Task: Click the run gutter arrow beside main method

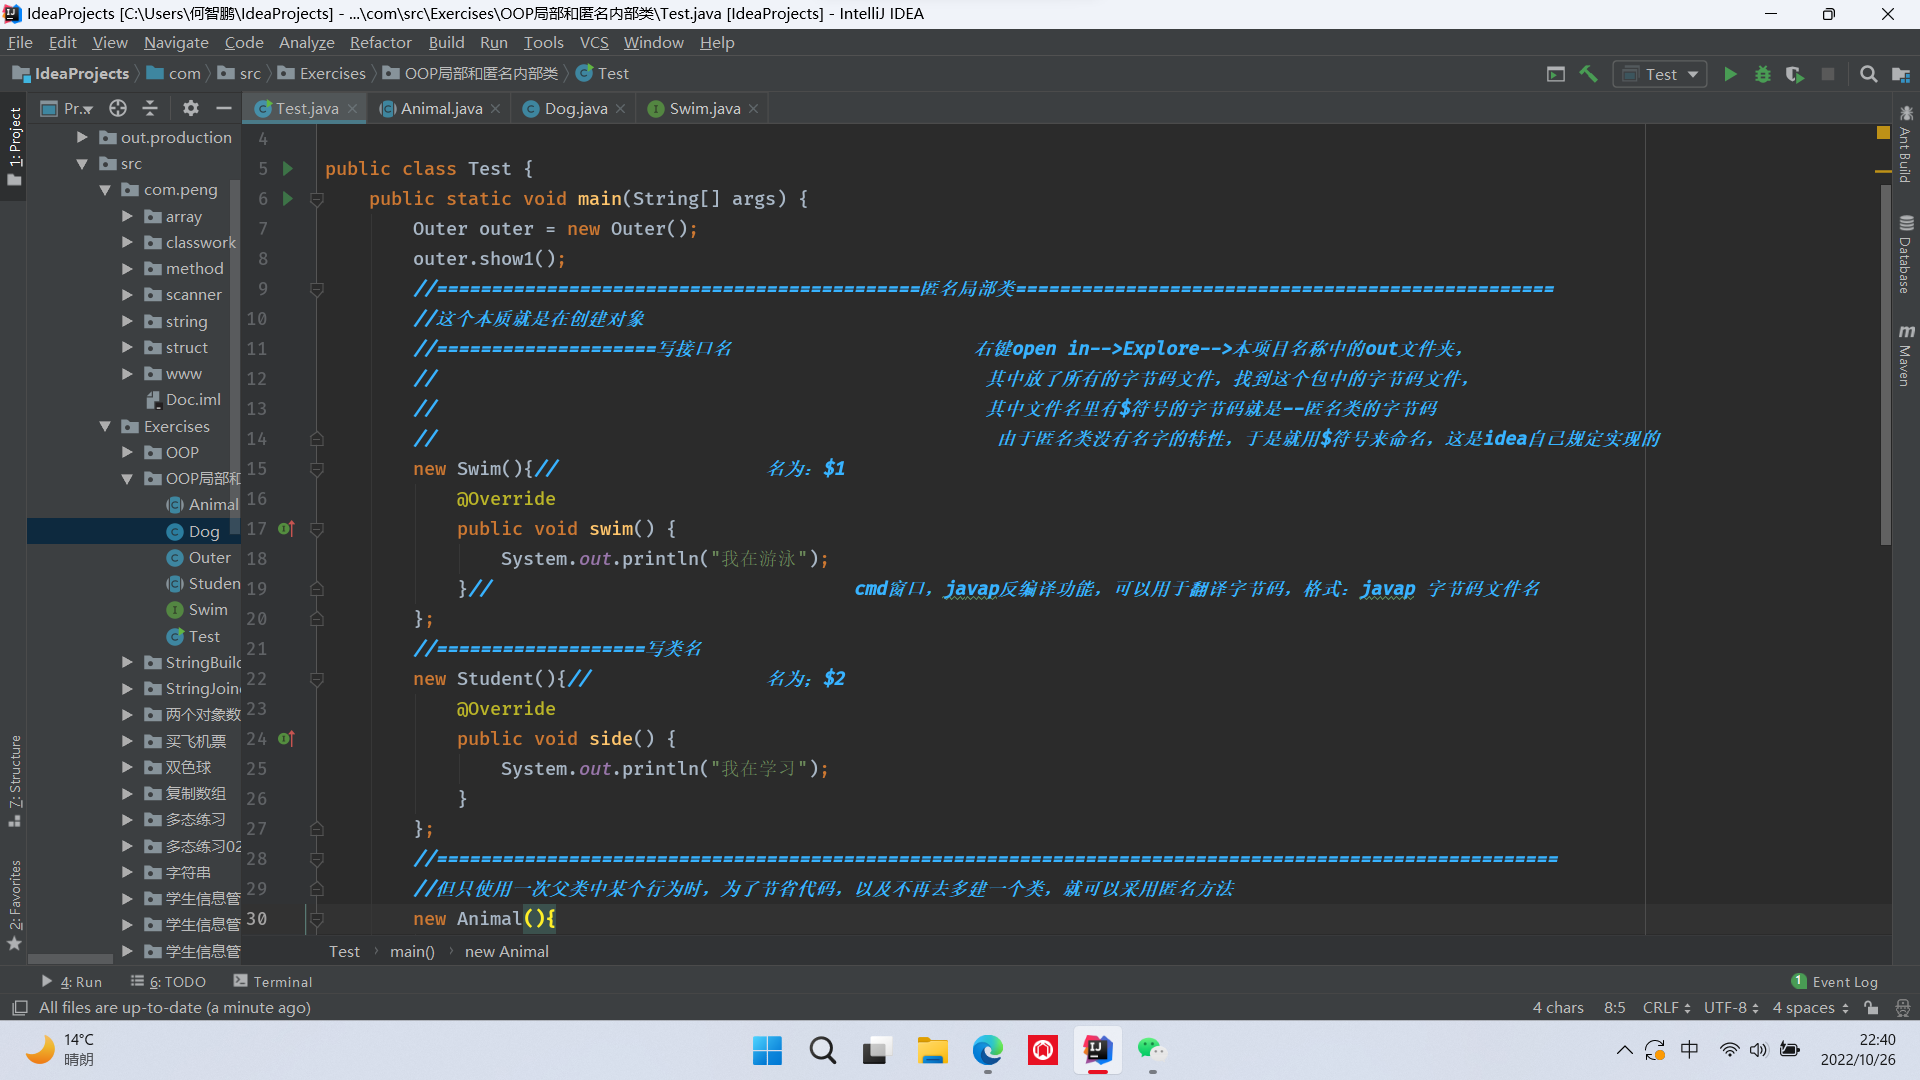Action: (288, 199)
